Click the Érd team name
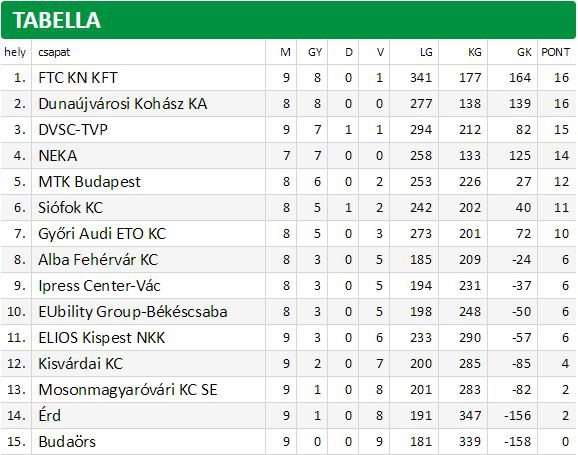578x455 pixels. (x=49, y=415)
